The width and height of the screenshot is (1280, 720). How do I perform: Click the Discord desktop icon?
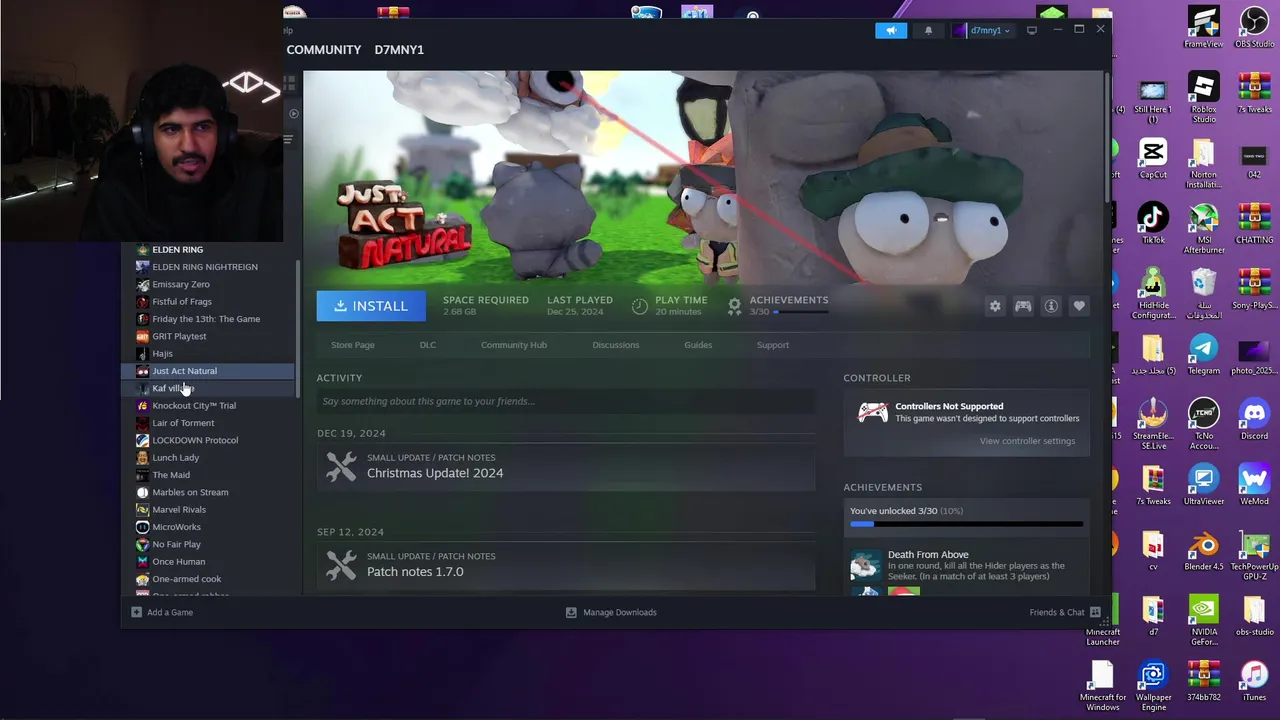(1254, 419)
